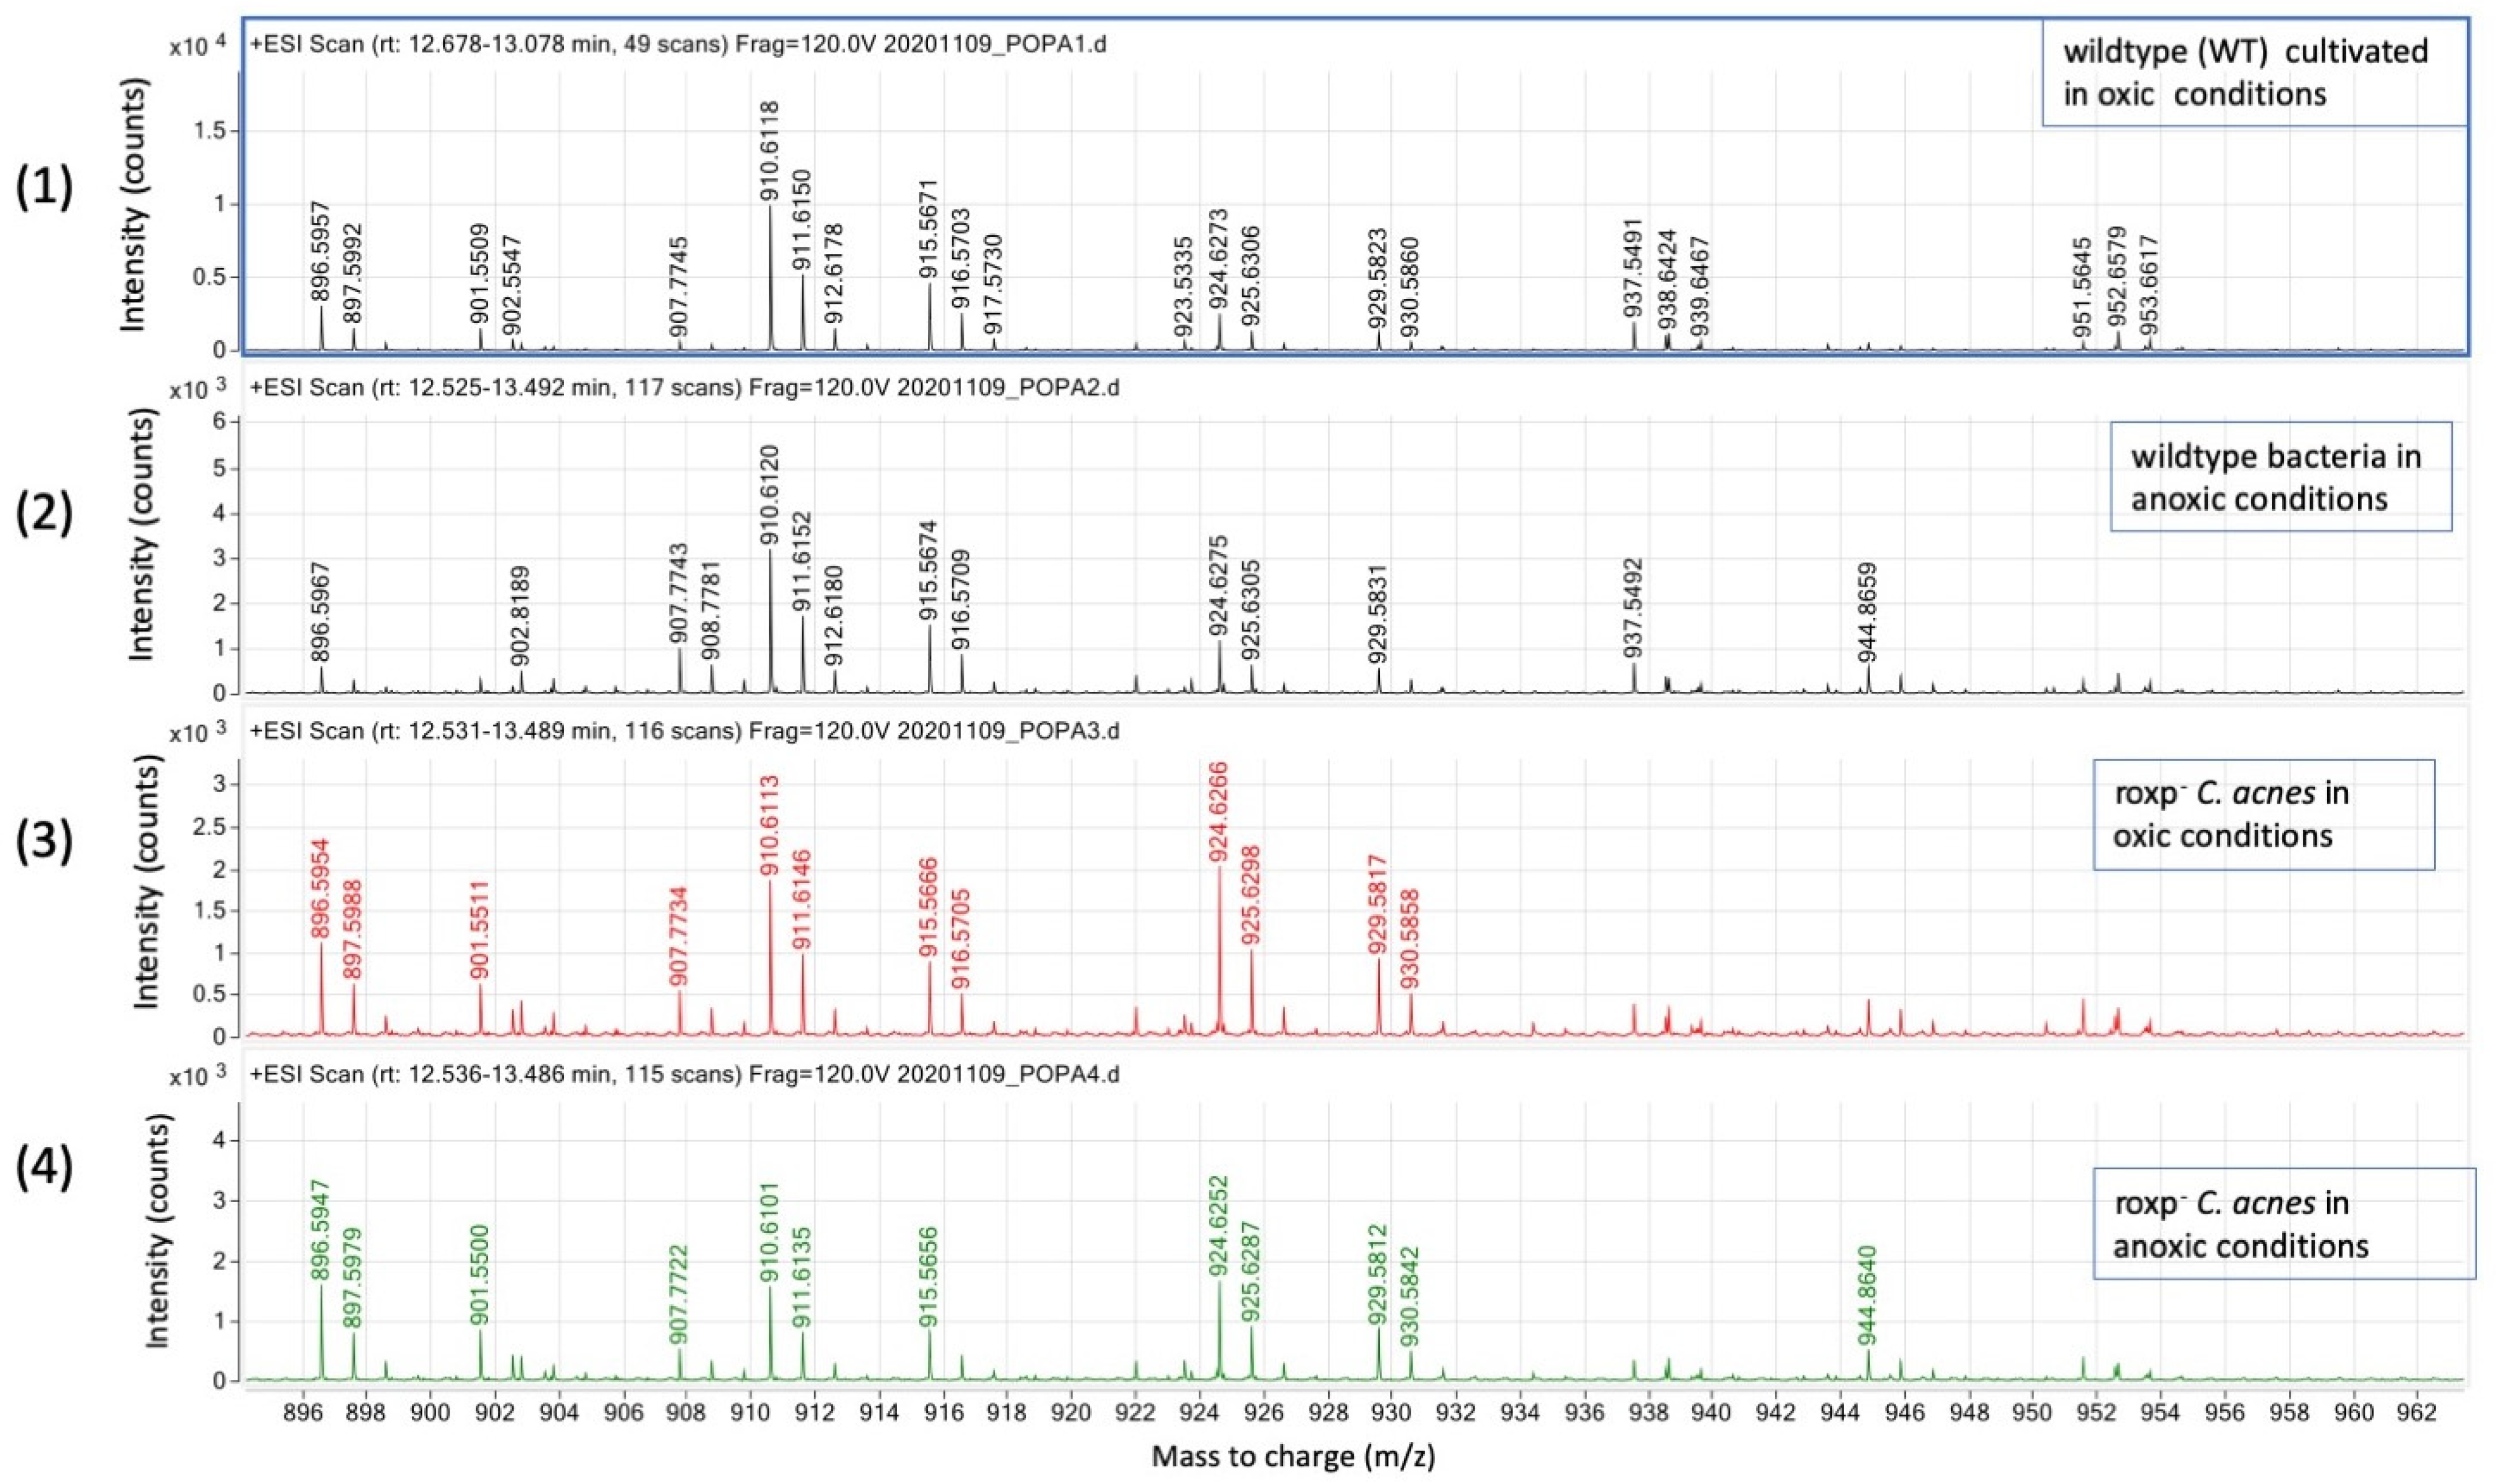Click the panel (1) number label

tap(44, 188)
